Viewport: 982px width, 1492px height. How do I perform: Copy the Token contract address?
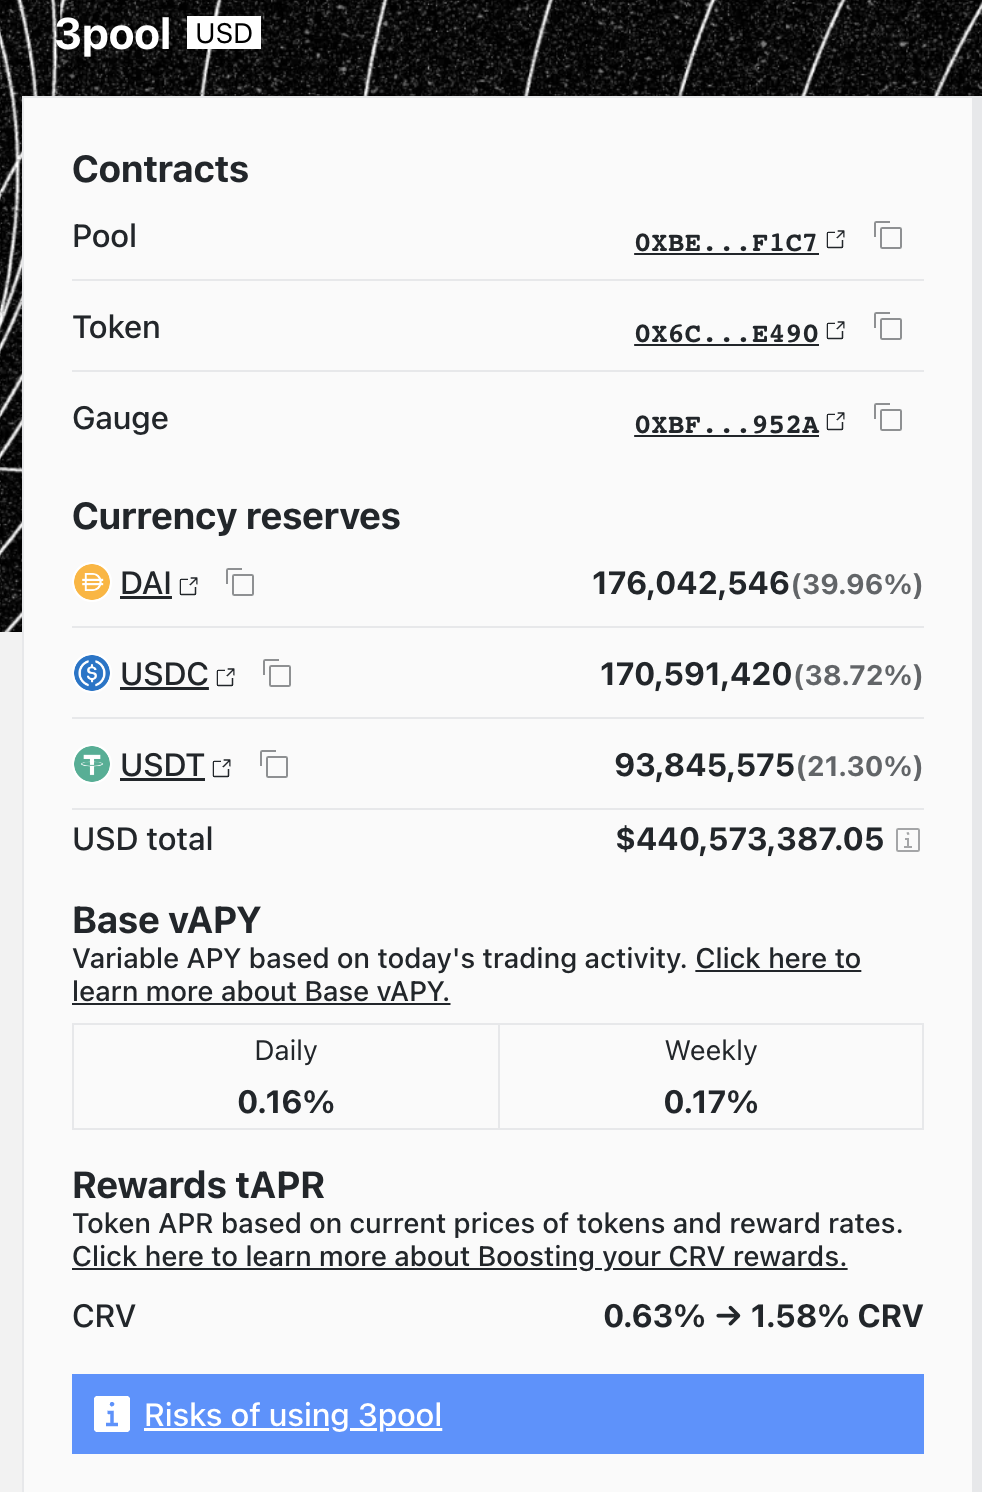tap(888, 327)
